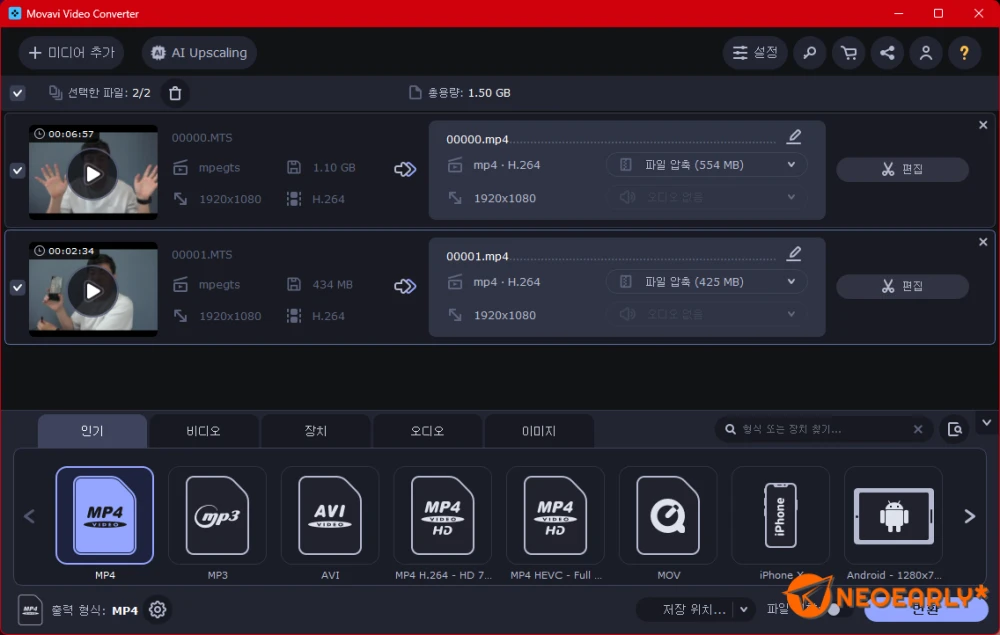
Task: Rename 00000.mp4 with pencil icon
Action: point(794,136)
